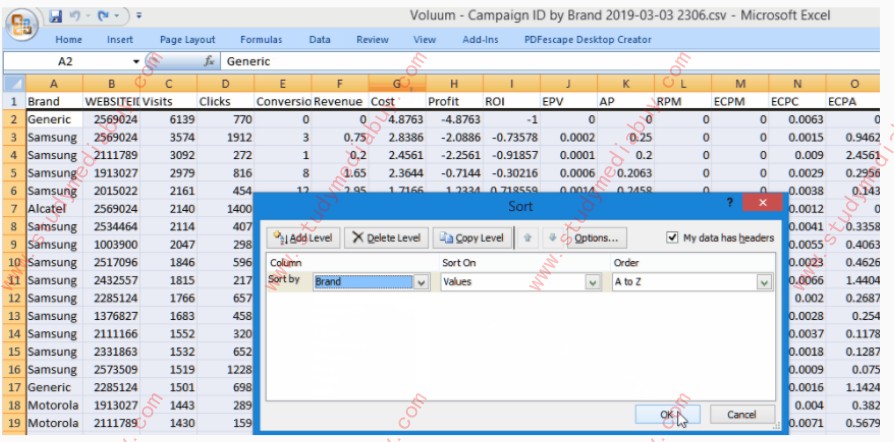Click the Alcatel cell in row 7
The width and height of the screenshot is (894, 442).
pos(54,209)
